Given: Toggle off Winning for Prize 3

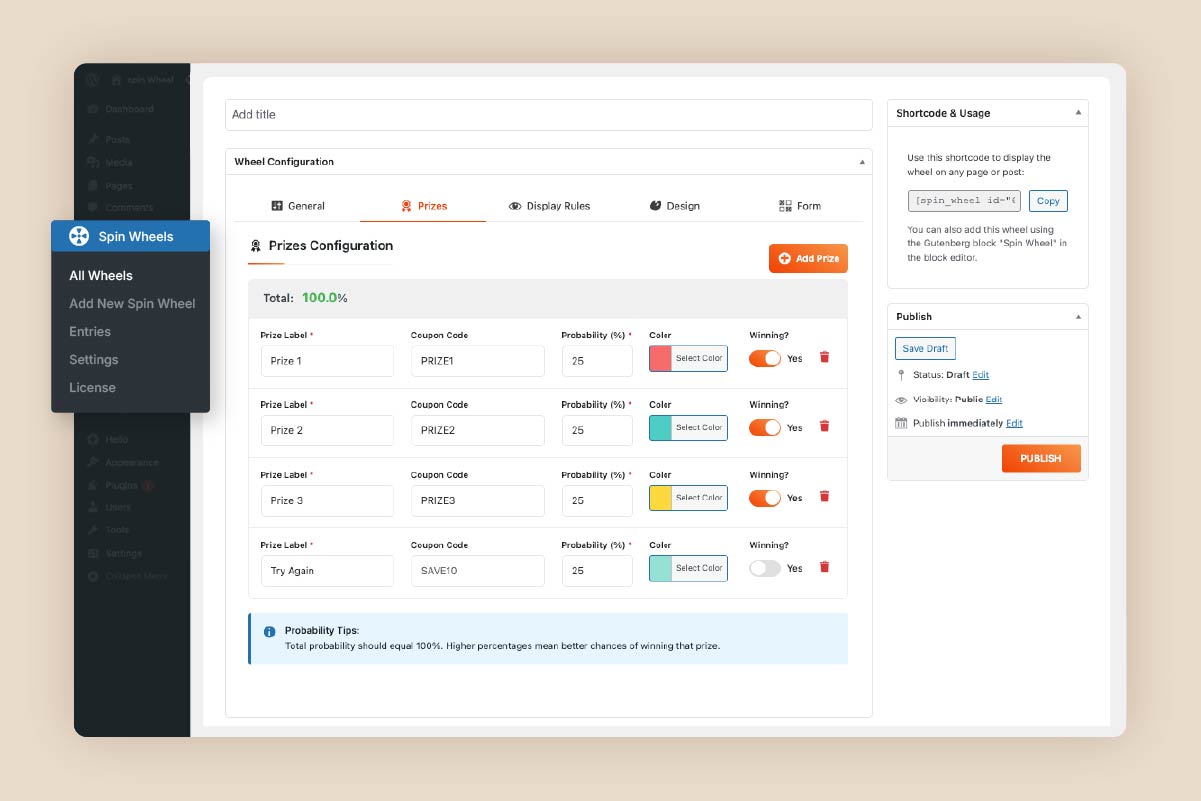Looking at the screenshot, I should 765,498.
